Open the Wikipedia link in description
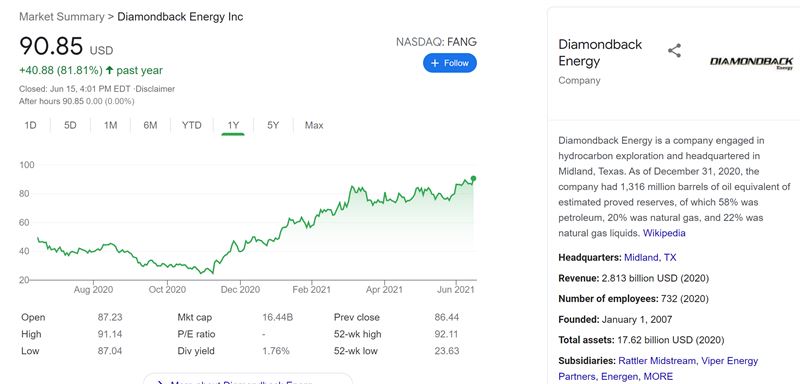 [x=664, y=233]
